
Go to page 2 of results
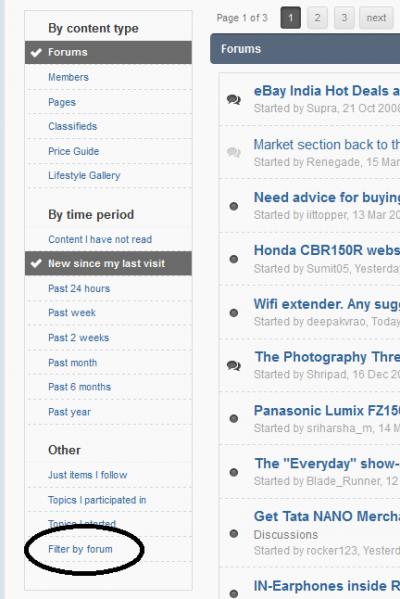(x=317, y=18)
